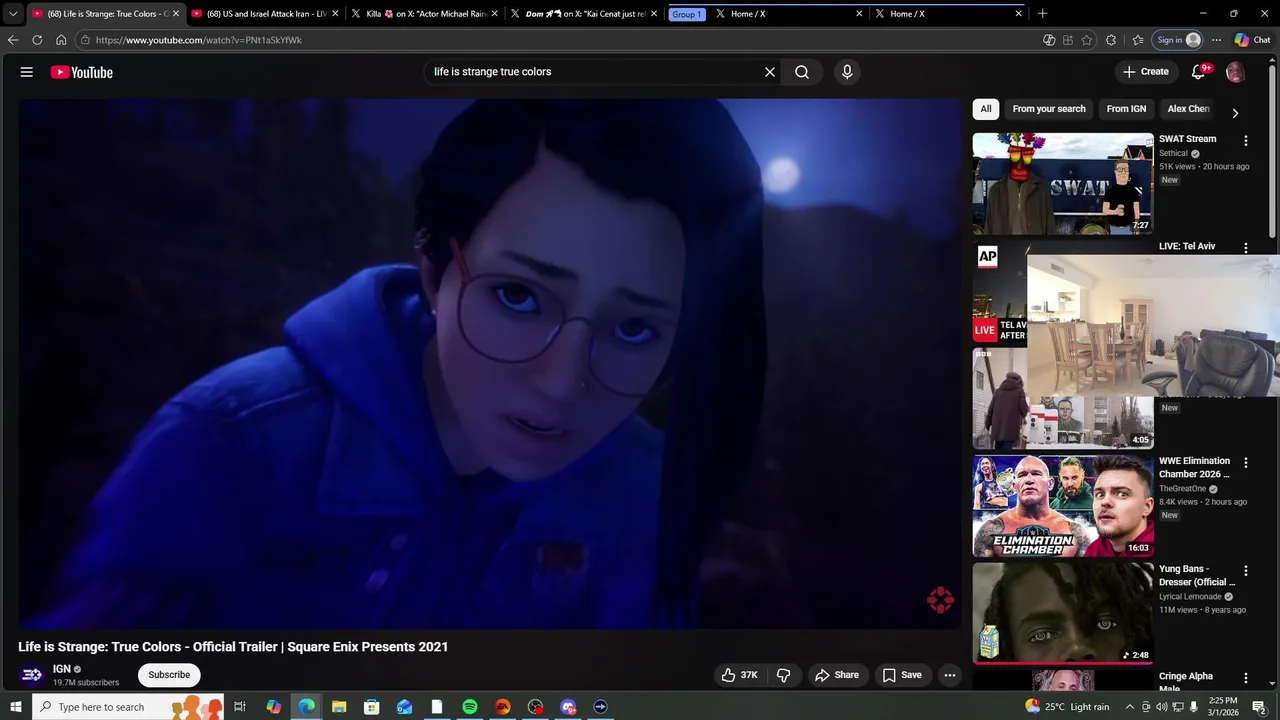Start voice search with microphone icon
The image size is (1280, 720).
(x=847, y=72)
